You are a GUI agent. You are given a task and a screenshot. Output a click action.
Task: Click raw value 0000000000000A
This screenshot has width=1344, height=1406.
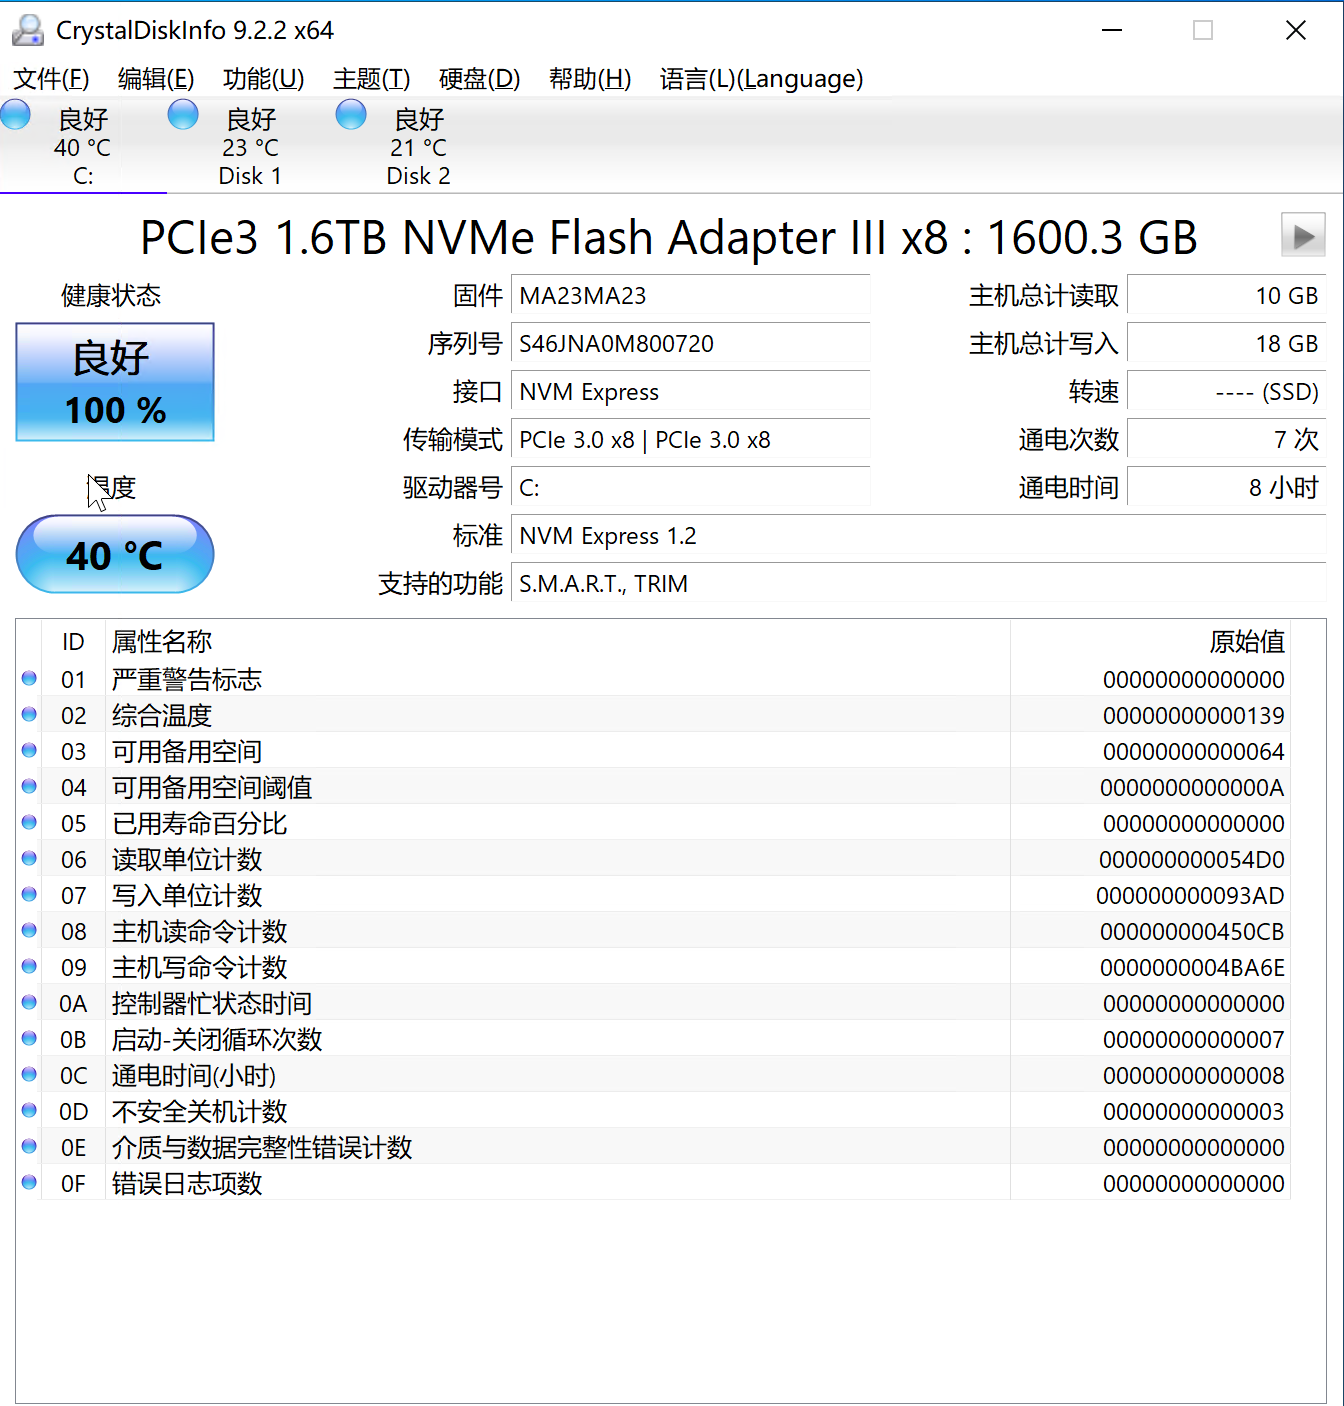click(x=1192, y=788)
